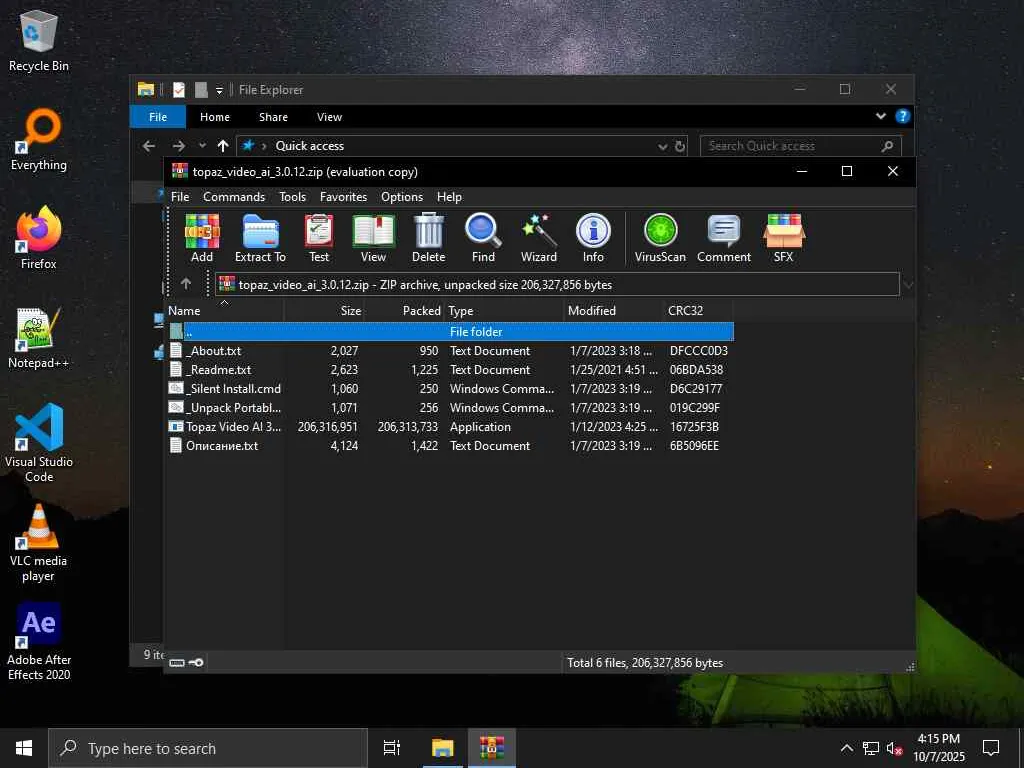Select Topaz Video AI application file
1024x768 pixels.
click(x=449, y=426)
